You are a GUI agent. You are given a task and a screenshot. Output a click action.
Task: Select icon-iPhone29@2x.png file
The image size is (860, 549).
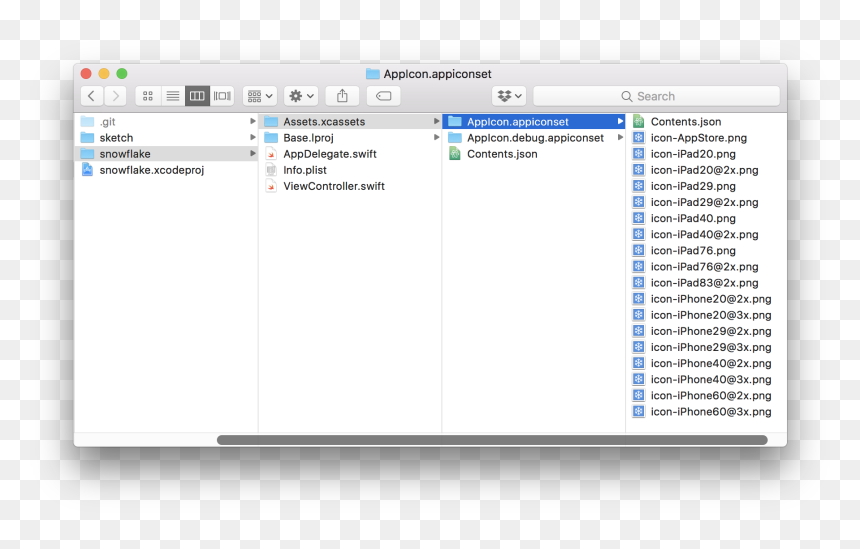click(702, 331)
